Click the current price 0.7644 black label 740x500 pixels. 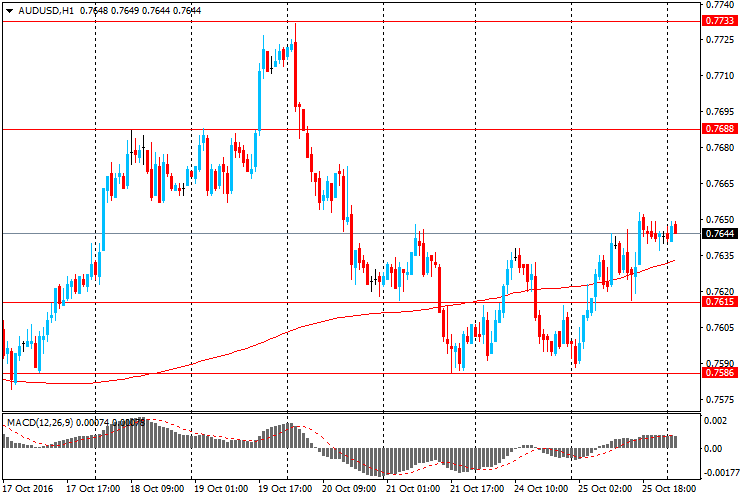pyautogui.click(x=720, y=233)
